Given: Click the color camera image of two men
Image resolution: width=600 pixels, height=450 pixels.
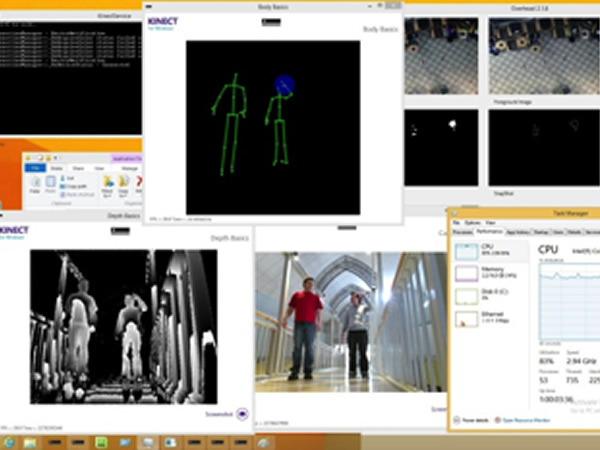Looking at the screenshot, I should 351,322.
